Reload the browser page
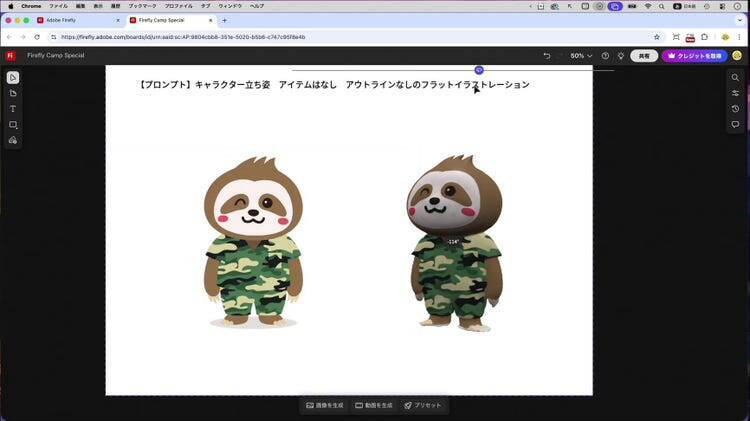Screen dimensions: 750x421 point(37,37)
